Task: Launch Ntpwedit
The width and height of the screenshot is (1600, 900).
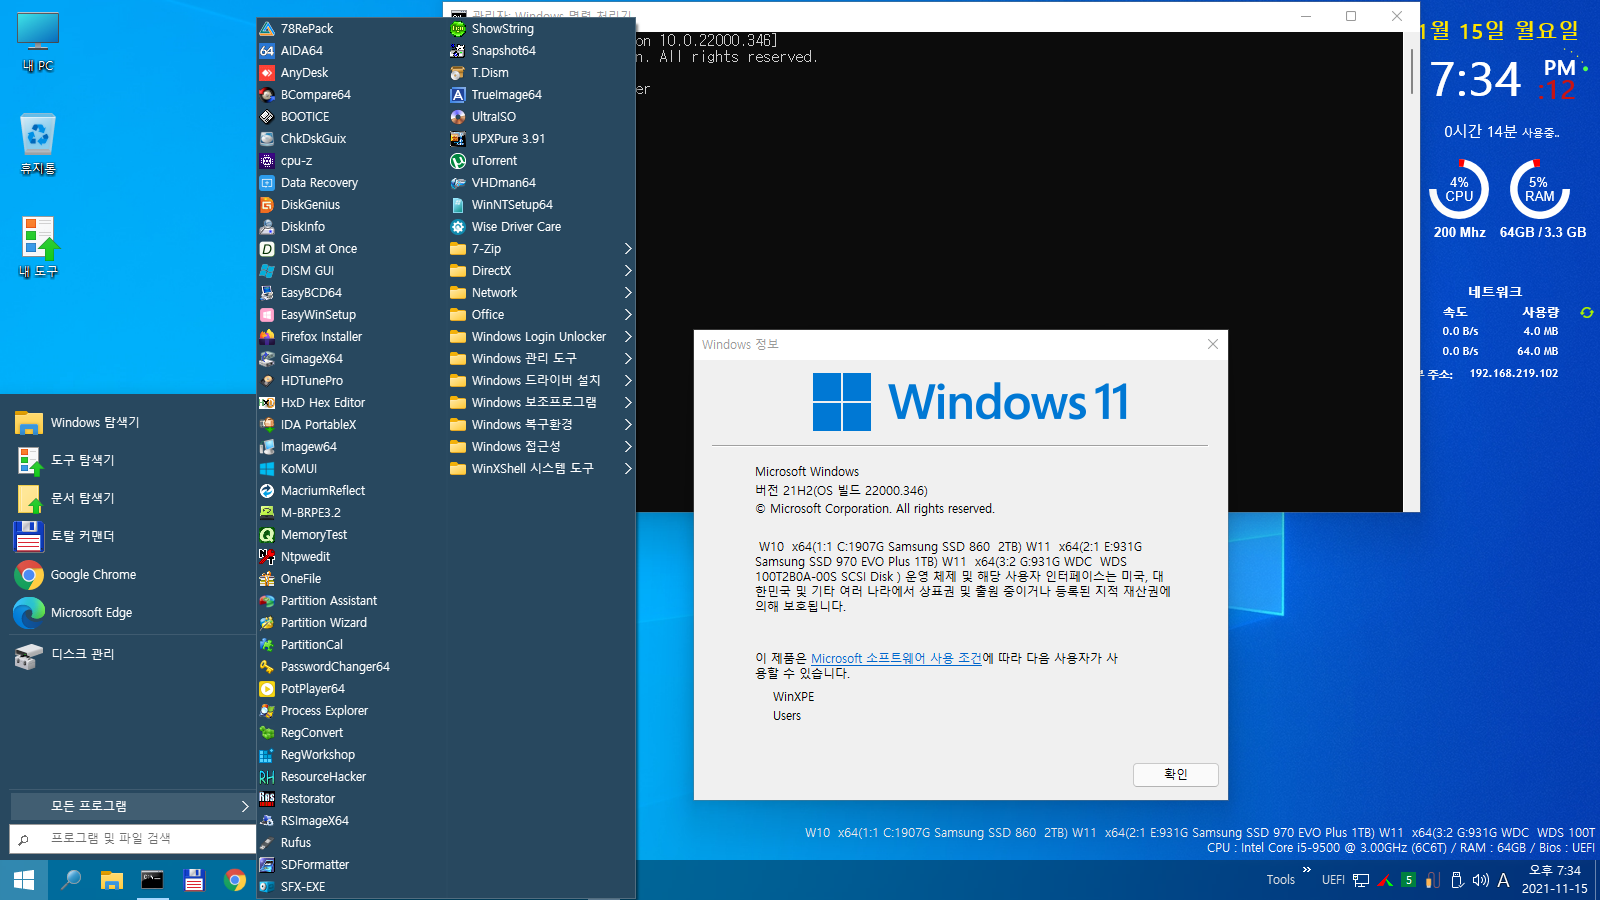Action: 305,557
